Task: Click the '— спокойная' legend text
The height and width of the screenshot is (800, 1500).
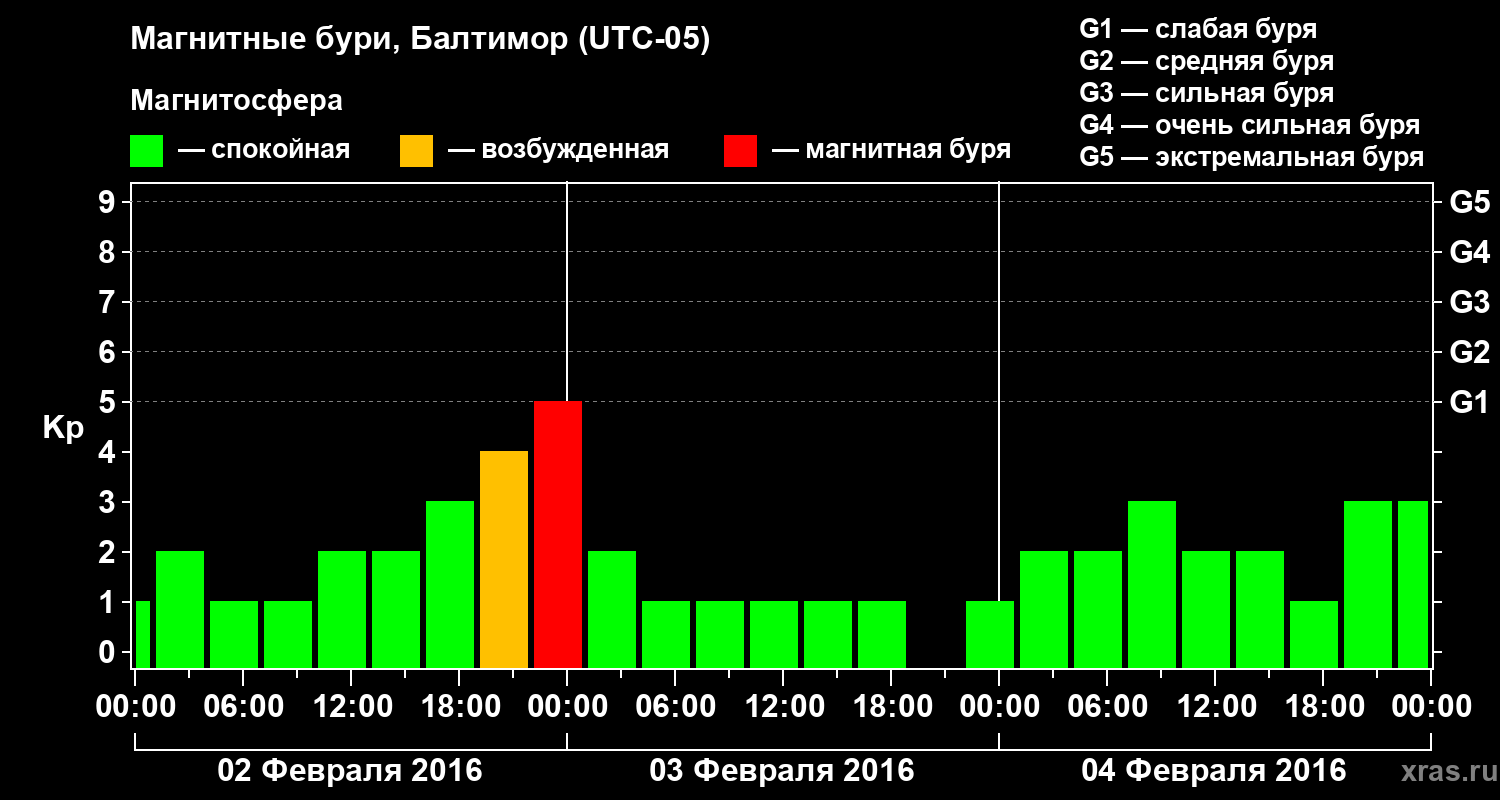Action: tap(264, 151)
